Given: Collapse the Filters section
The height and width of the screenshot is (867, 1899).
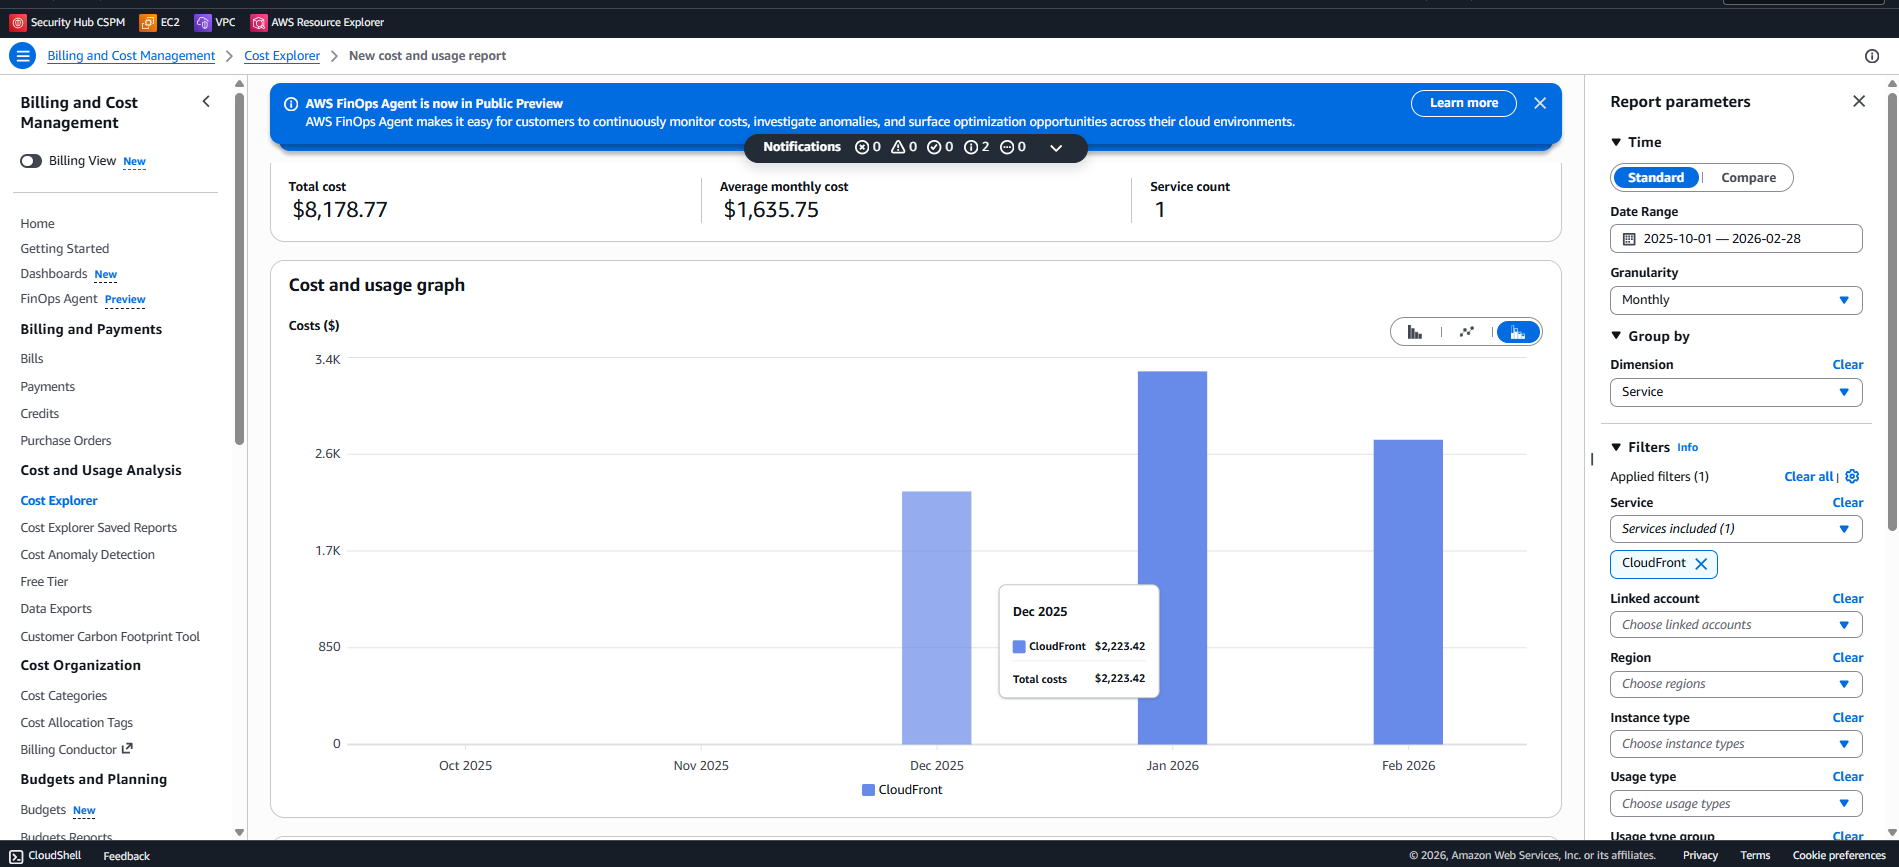Looking at the screenshot, I should click(x=1616, y=447).
